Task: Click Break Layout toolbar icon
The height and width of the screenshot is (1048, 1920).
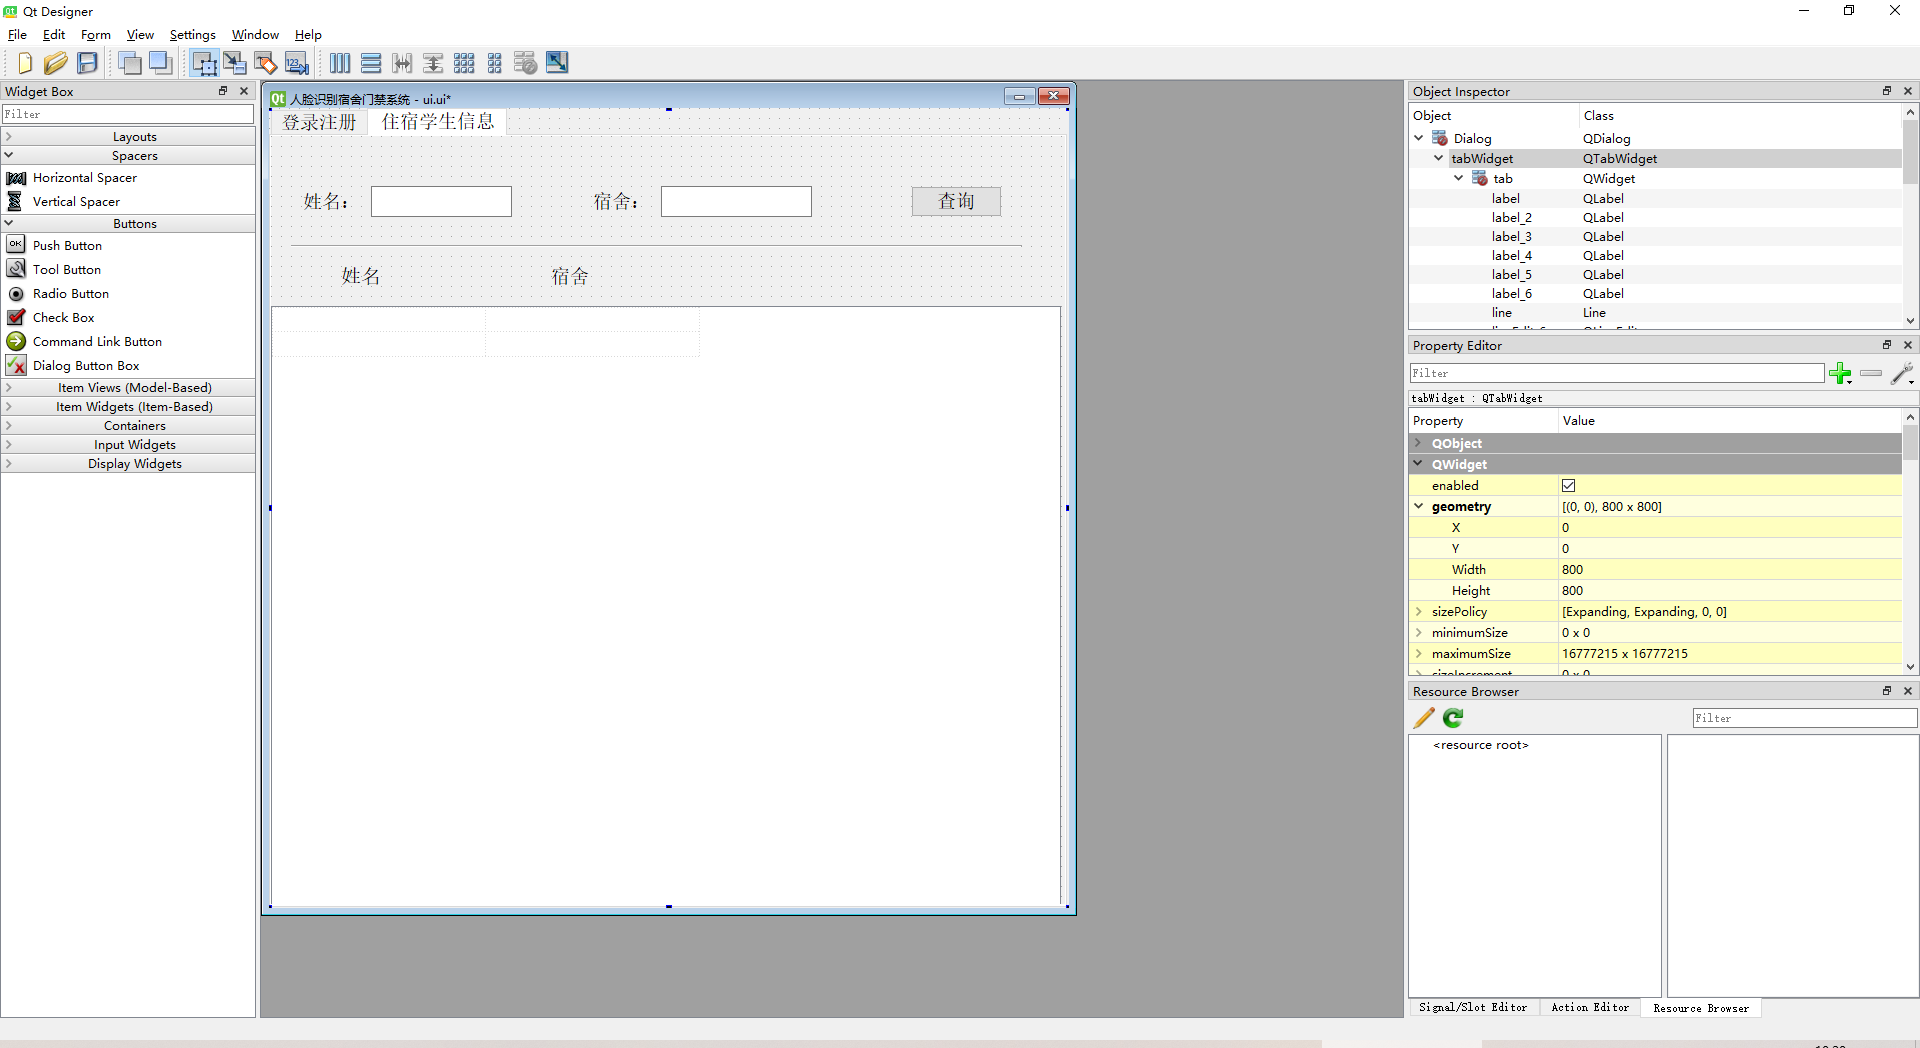Action: point(526,63)
